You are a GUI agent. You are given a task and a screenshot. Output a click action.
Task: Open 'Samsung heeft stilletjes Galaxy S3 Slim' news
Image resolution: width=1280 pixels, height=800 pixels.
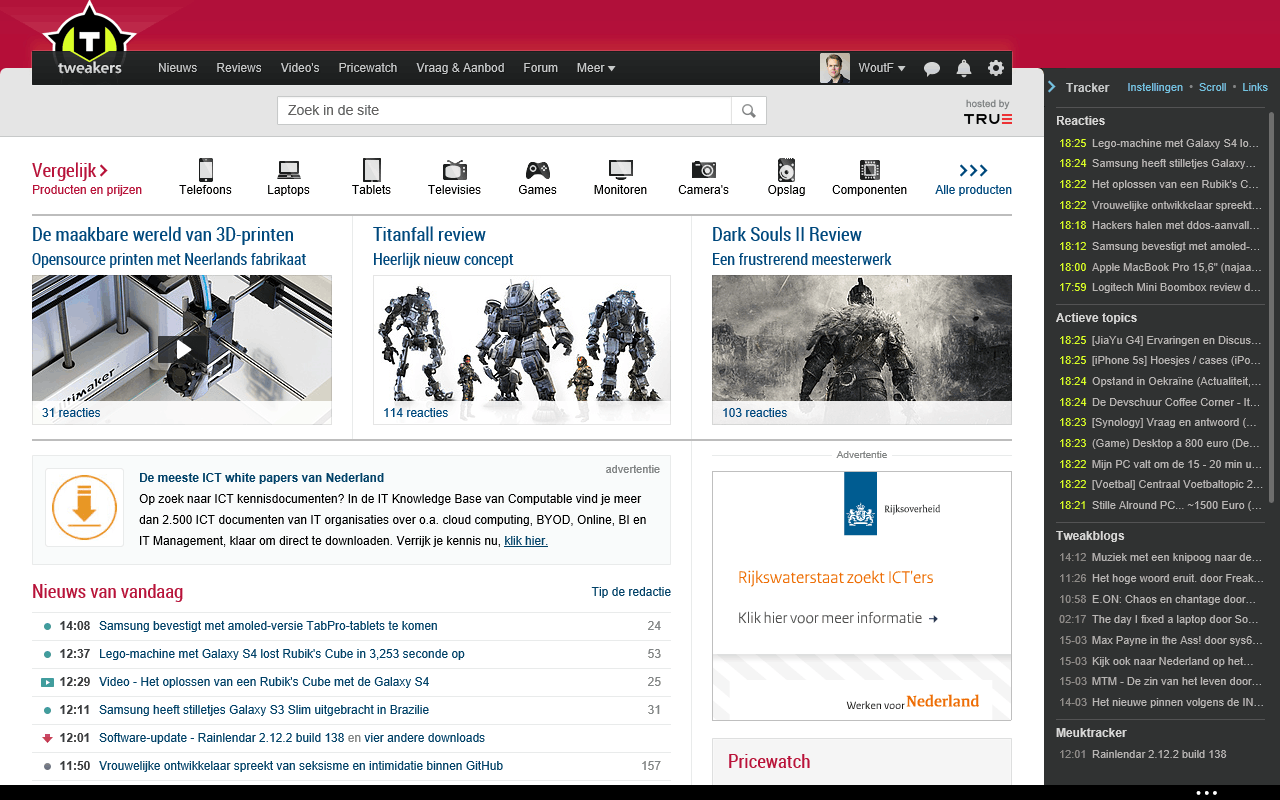[x=264, y=710]
